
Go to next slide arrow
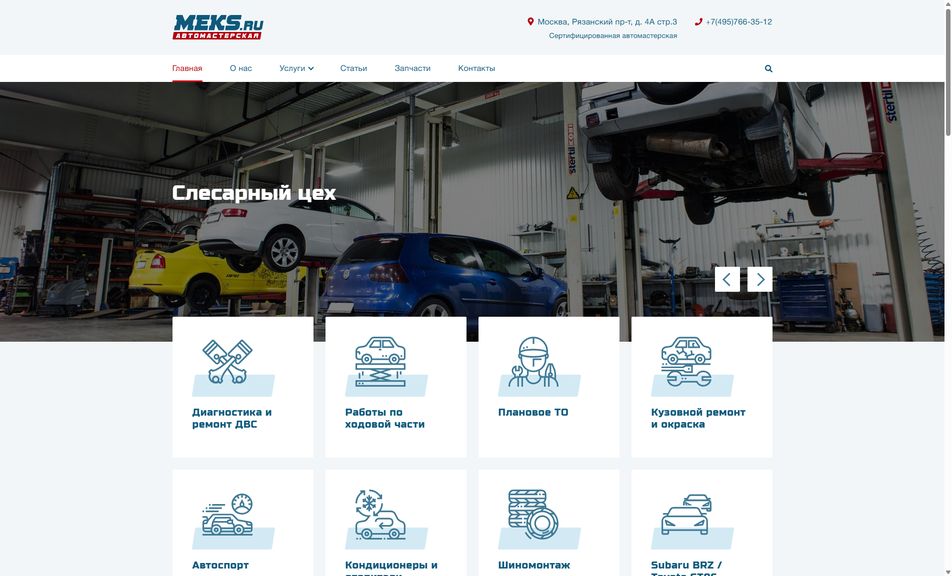pyautogui.click(x=760, y=279)
